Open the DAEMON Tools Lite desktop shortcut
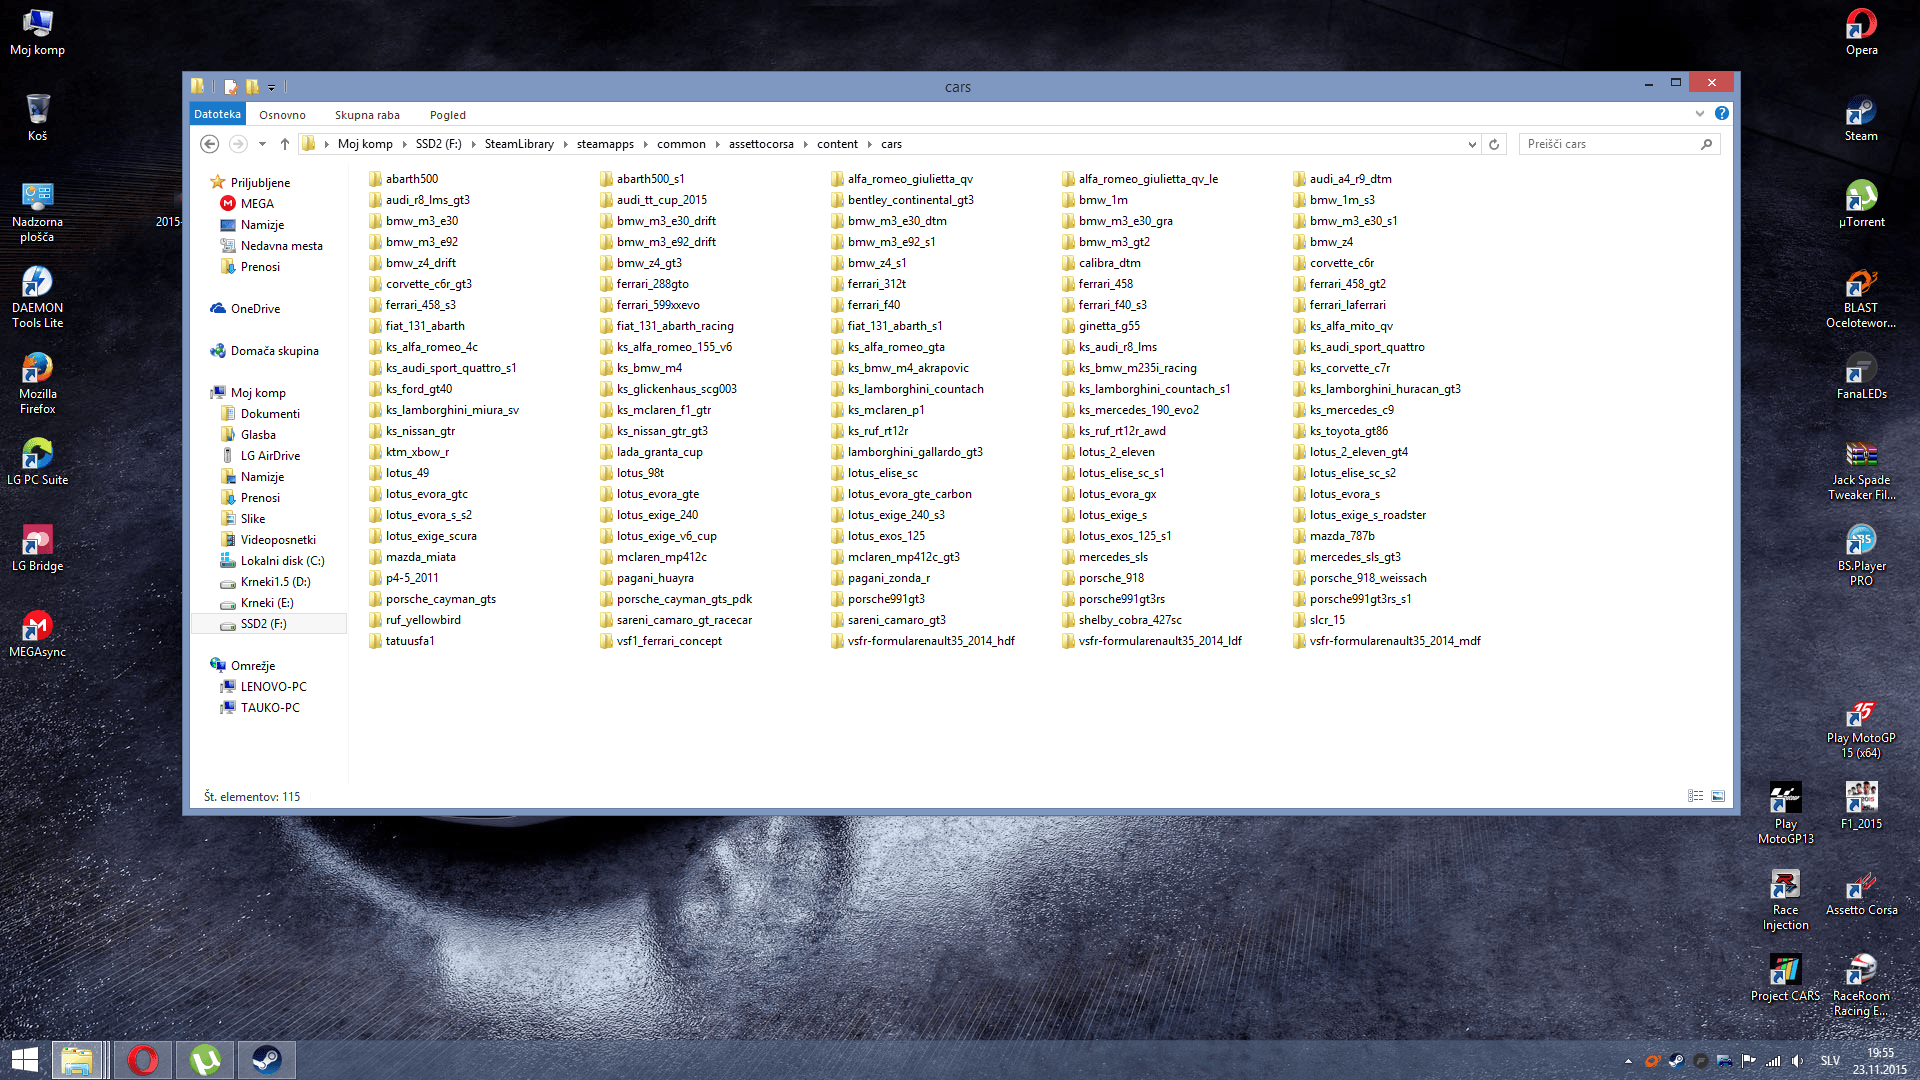The width and height of the screenshot is (1920, 1080). tap(37, 297)
